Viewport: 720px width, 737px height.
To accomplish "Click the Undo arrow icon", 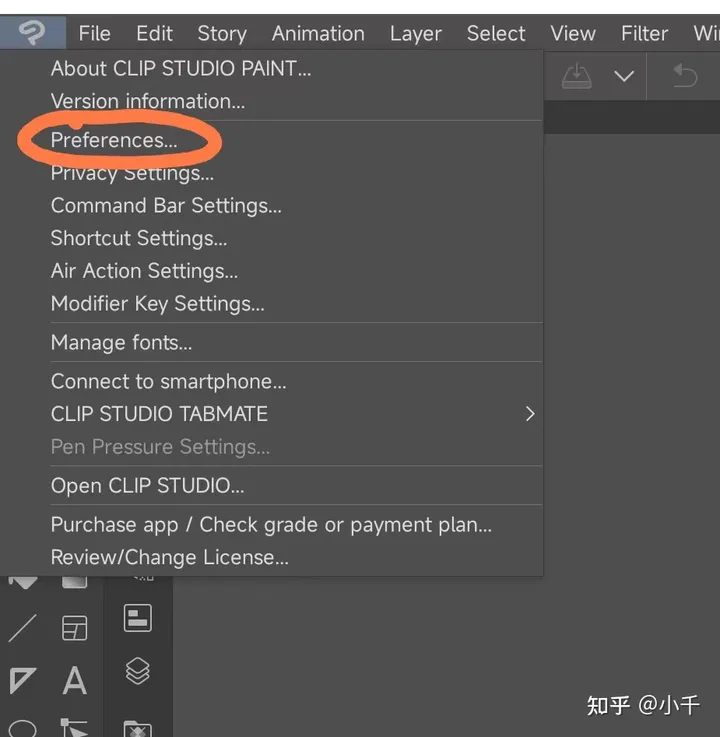I will 685,76.
